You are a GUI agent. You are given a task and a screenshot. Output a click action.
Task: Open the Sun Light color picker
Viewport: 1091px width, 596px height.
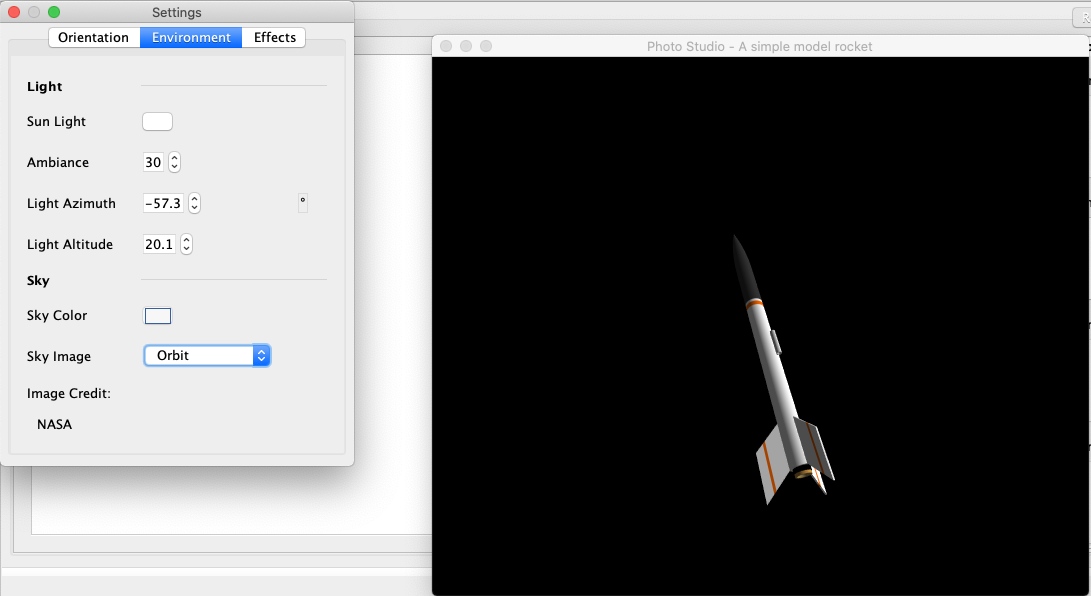coord(157,121)
